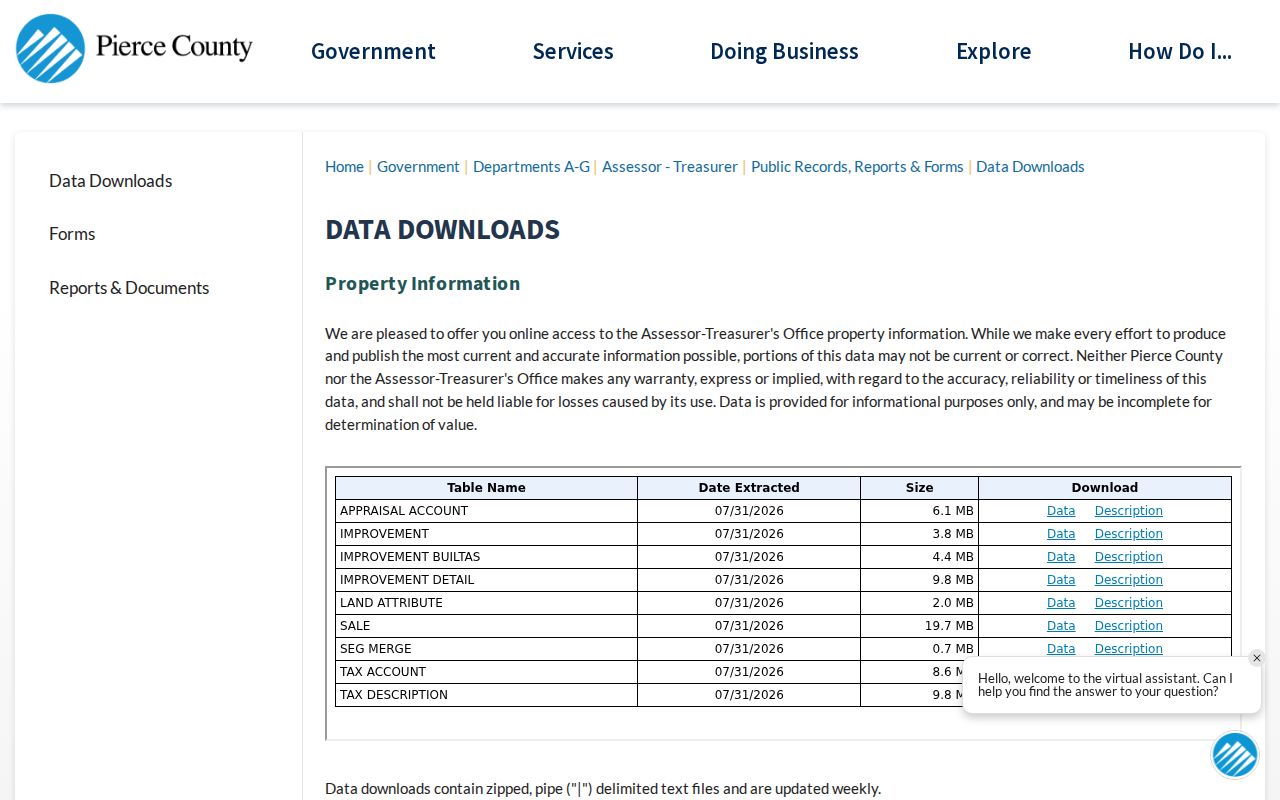1280x800 pixels.
Task: Follow the Home breadcrumb link
Action: click(x=344, y=167)
